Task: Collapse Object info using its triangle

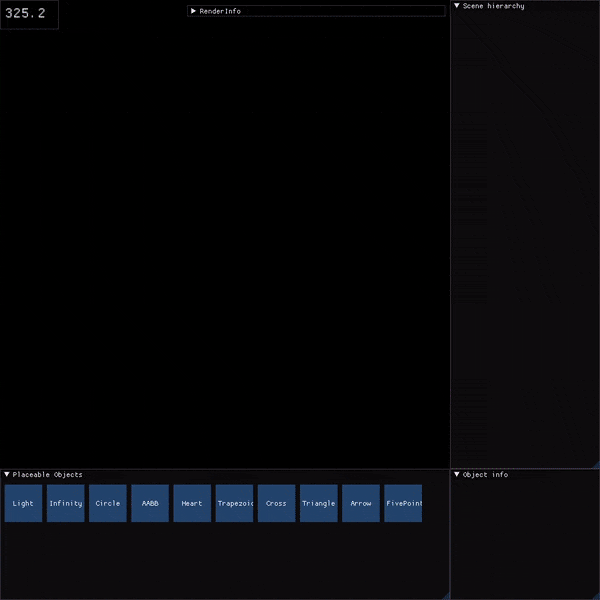Action: [457, 475]
